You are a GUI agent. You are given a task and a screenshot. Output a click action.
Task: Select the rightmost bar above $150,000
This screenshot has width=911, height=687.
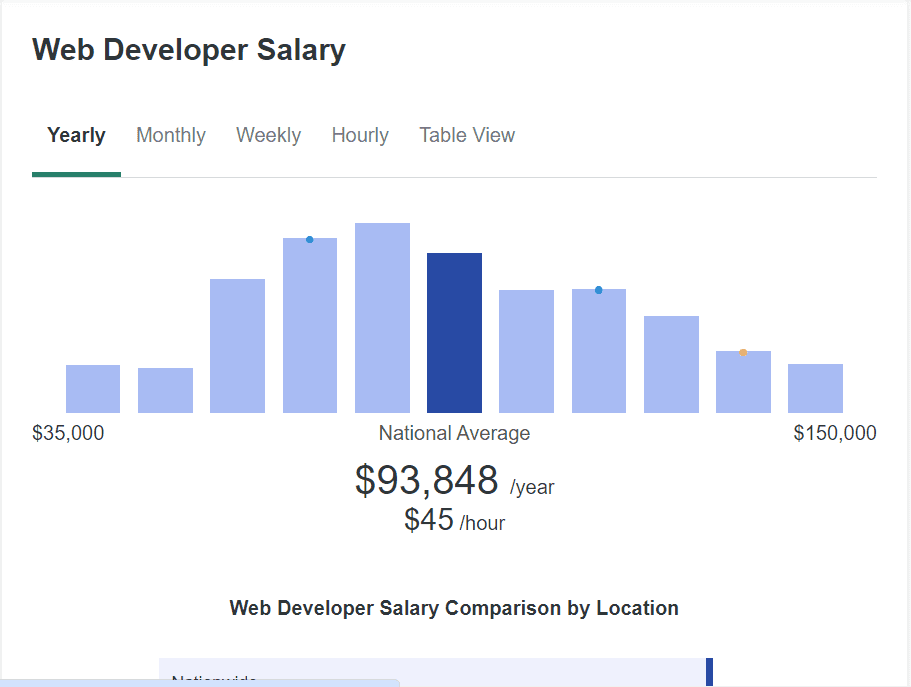tap(815, 388)
